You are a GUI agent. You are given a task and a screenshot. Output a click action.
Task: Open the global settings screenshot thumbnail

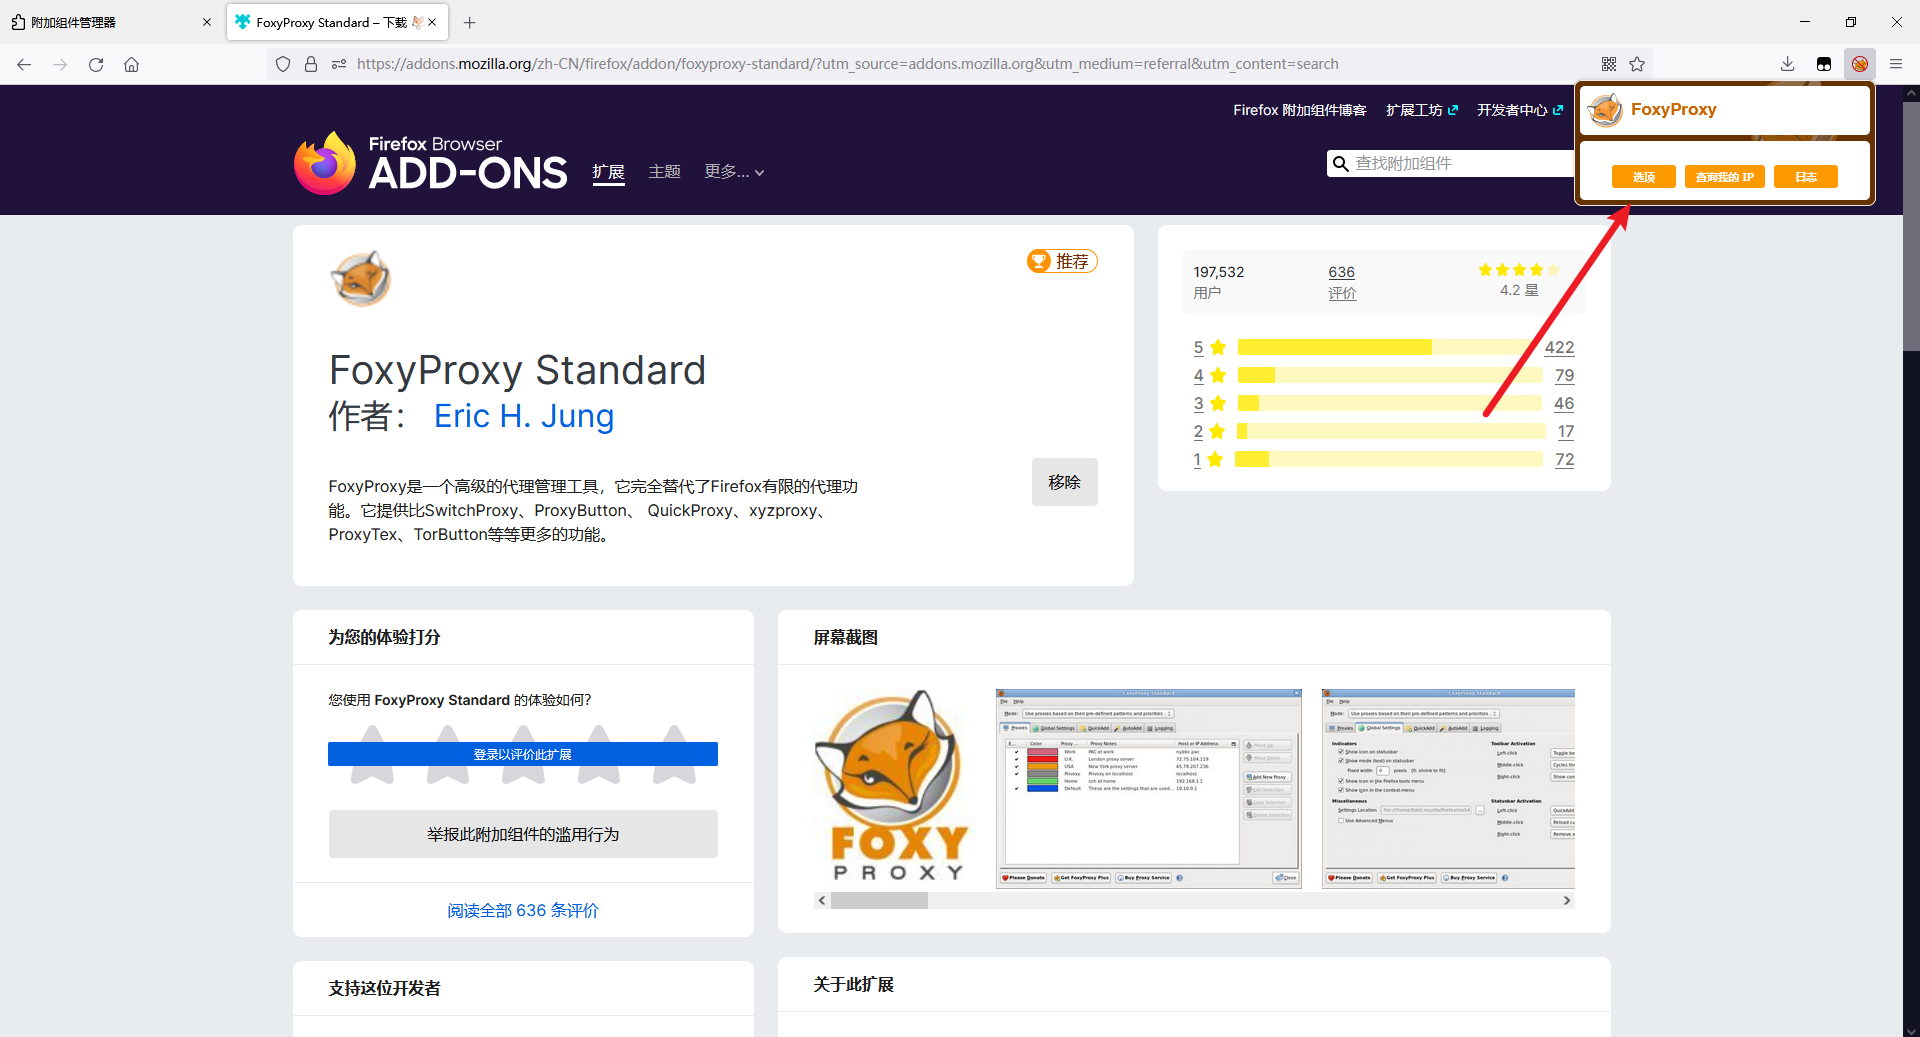pos(1448,788)
